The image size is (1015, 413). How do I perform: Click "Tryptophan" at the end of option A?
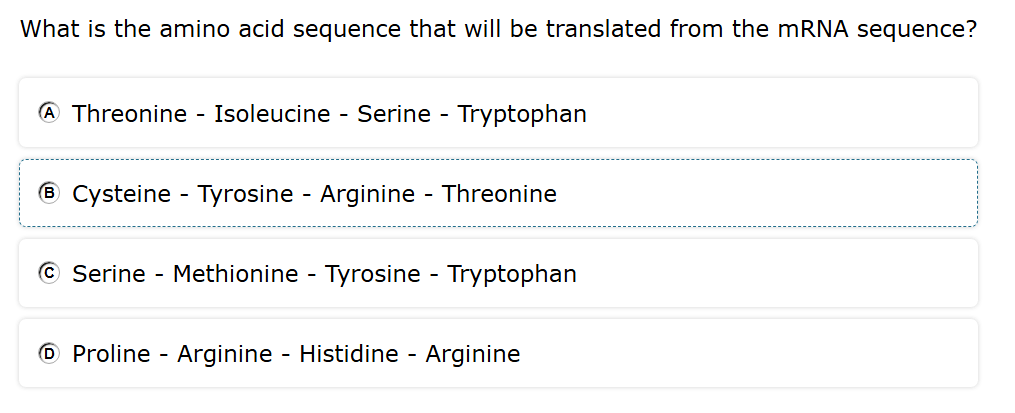522,114
